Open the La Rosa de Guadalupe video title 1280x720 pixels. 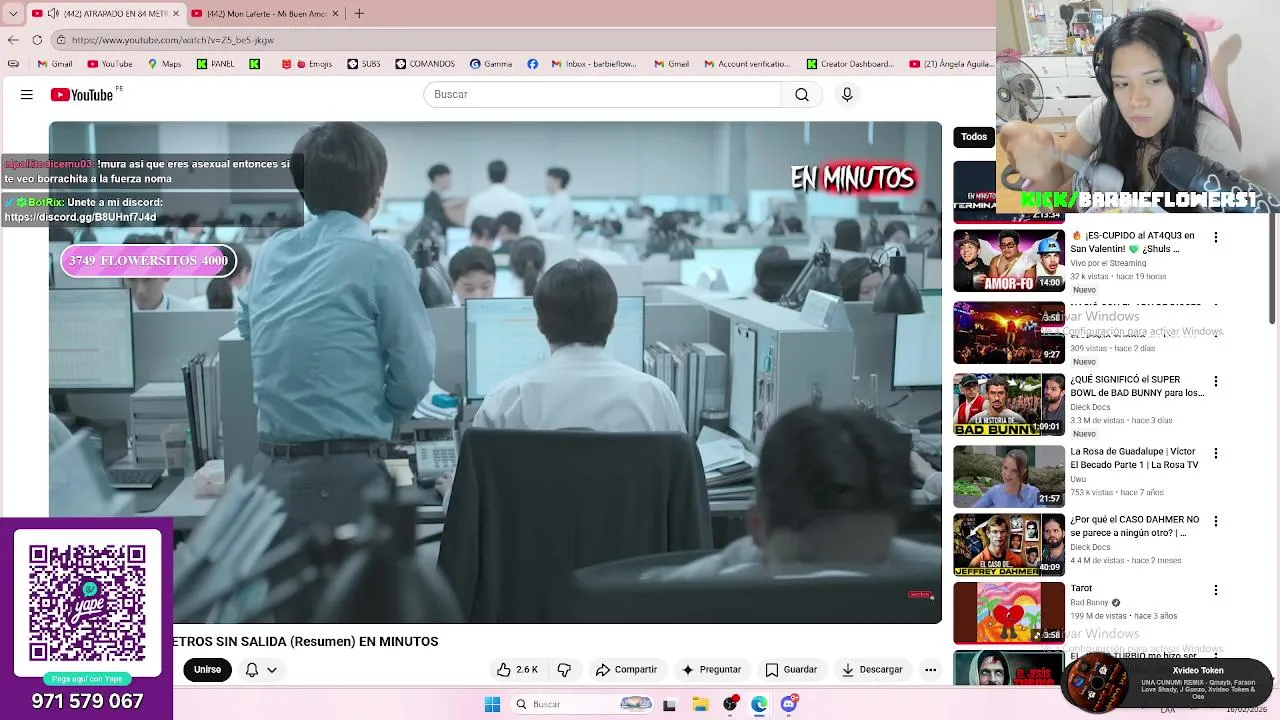[x=1134, y=458]
